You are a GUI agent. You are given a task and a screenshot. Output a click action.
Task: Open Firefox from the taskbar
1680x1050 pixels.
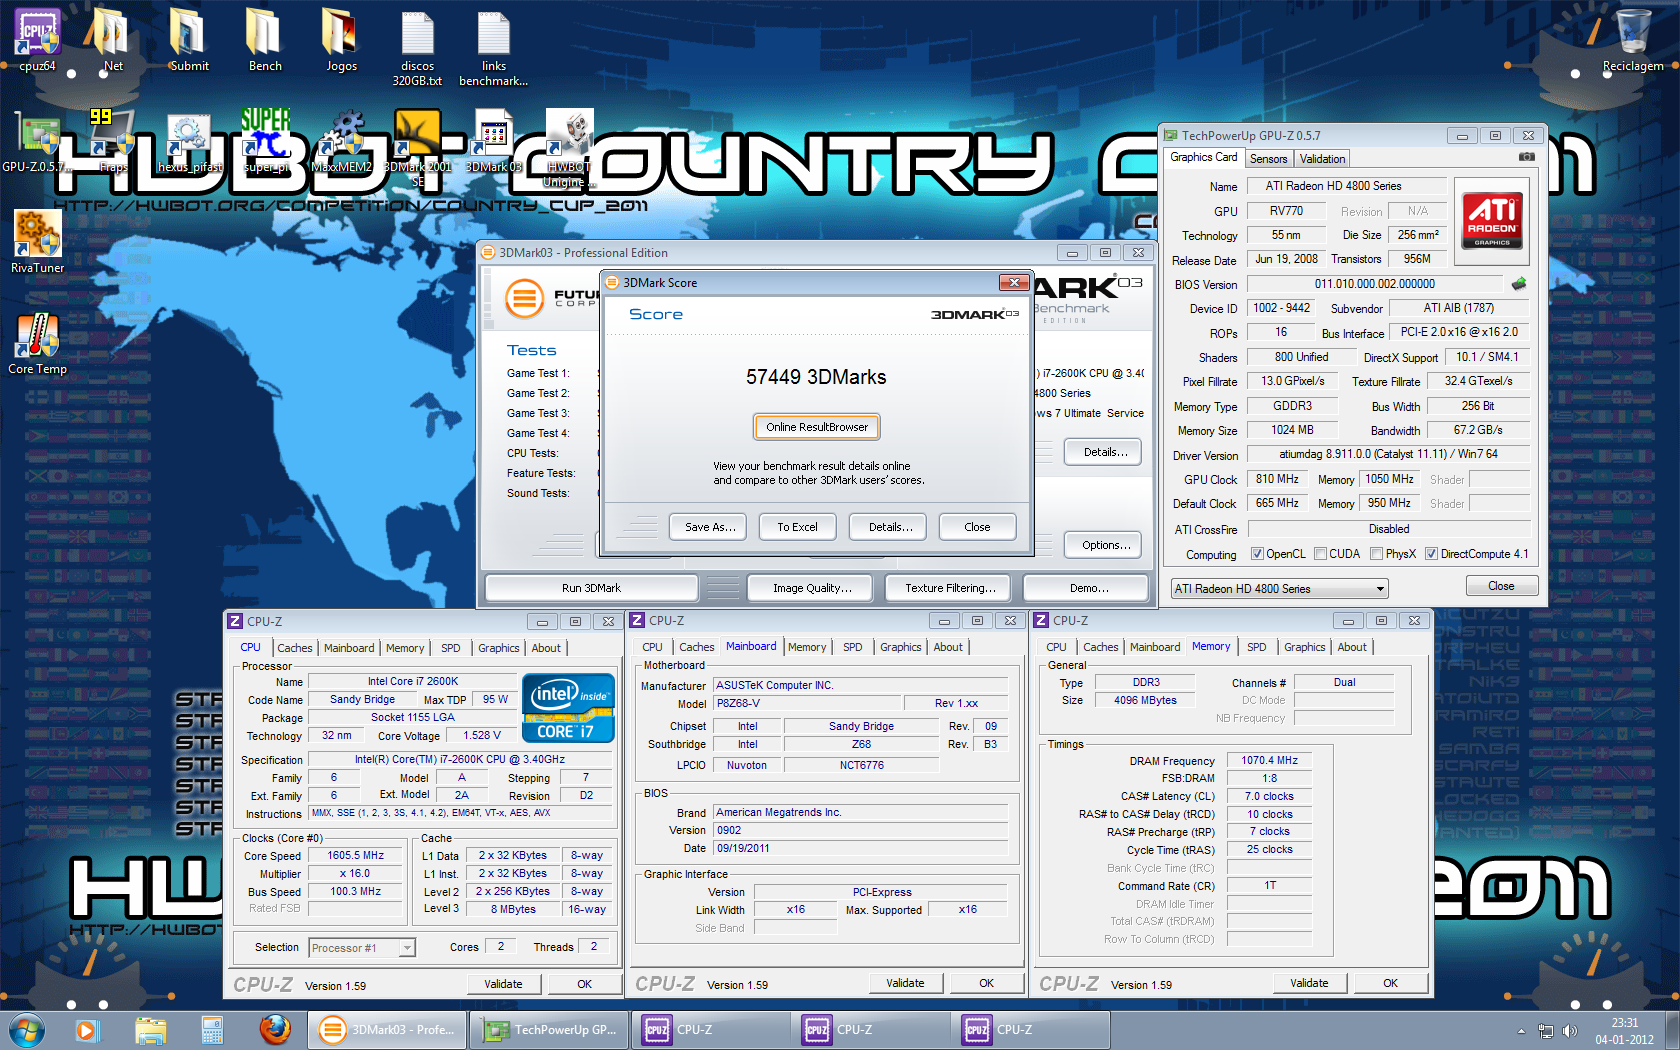pyautogui.click(x=275, y=1029)
